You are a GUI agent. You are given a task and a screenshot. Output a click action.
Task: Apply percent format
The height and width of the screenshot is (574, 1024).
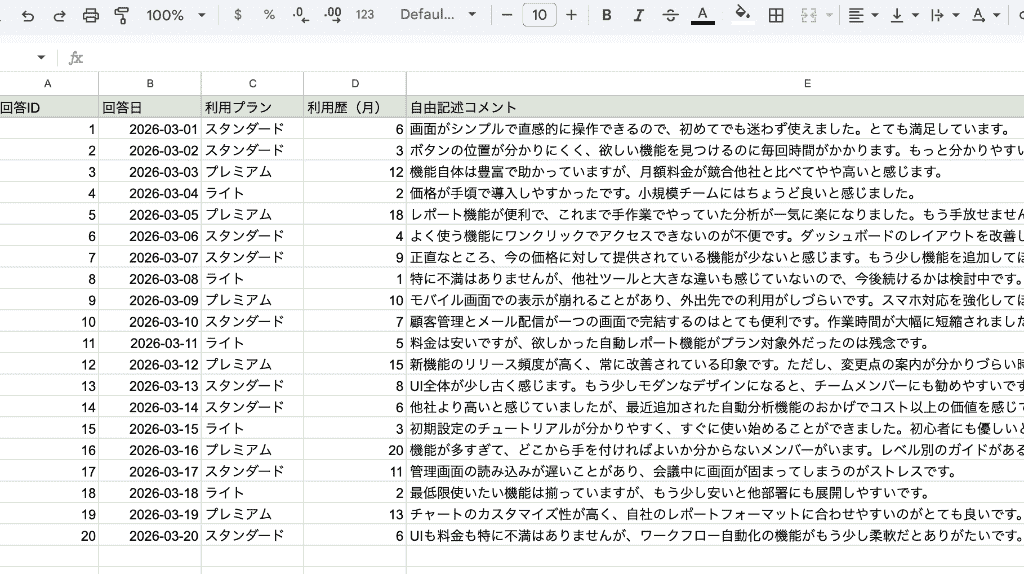tap(269, 15)
